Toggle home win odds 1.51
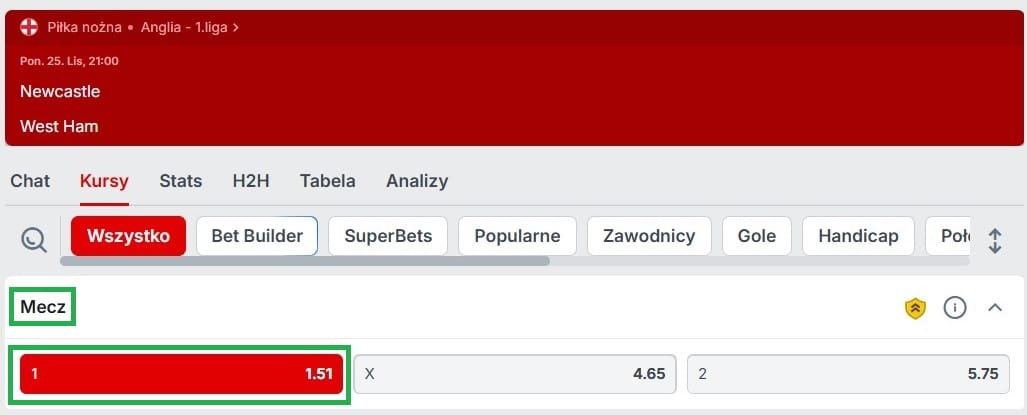Screen dimensions: 1027x415 pos(181,374)
